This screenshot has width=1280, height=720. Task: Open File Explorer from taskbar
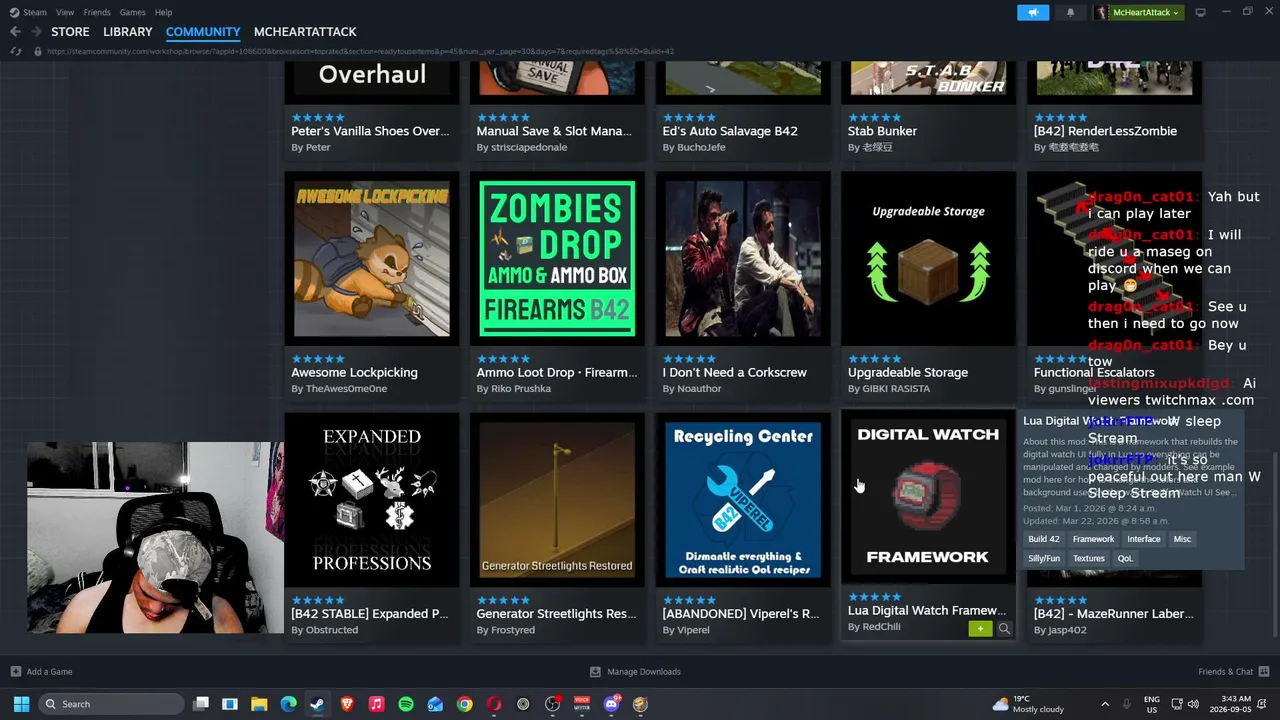[259, 704]
